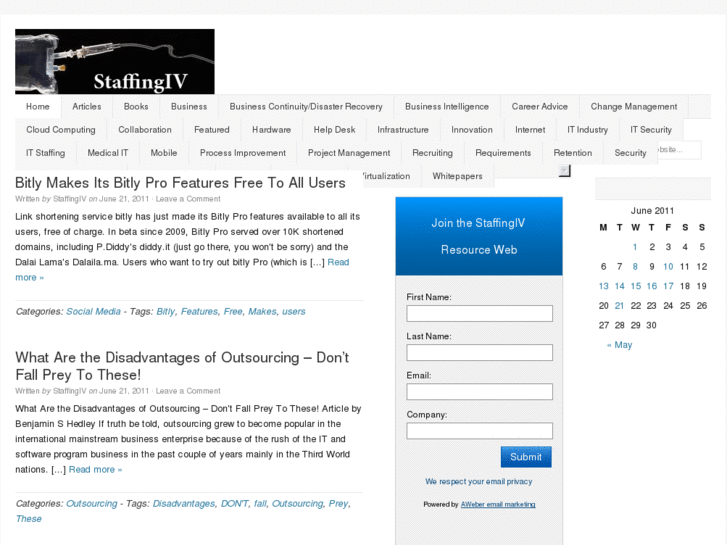
Task: Click Leave a Comment under Bitly article
Action: [188, 199]
